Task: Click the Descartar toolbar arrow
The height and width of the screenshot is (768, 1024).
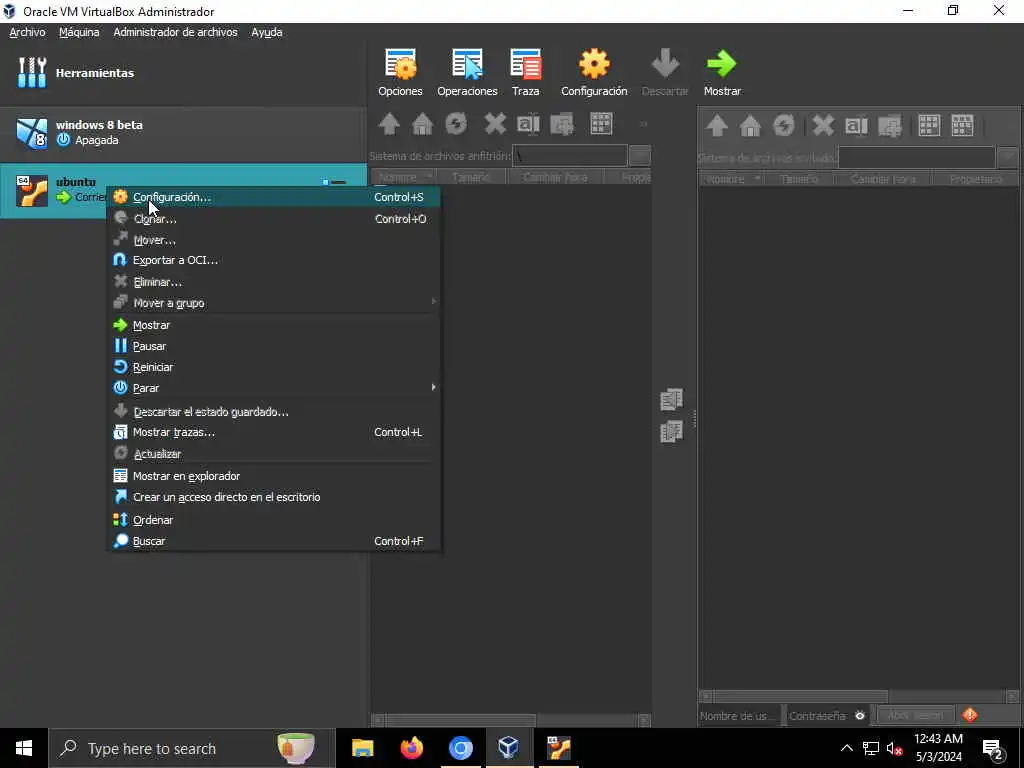Action: coord(665,72)
